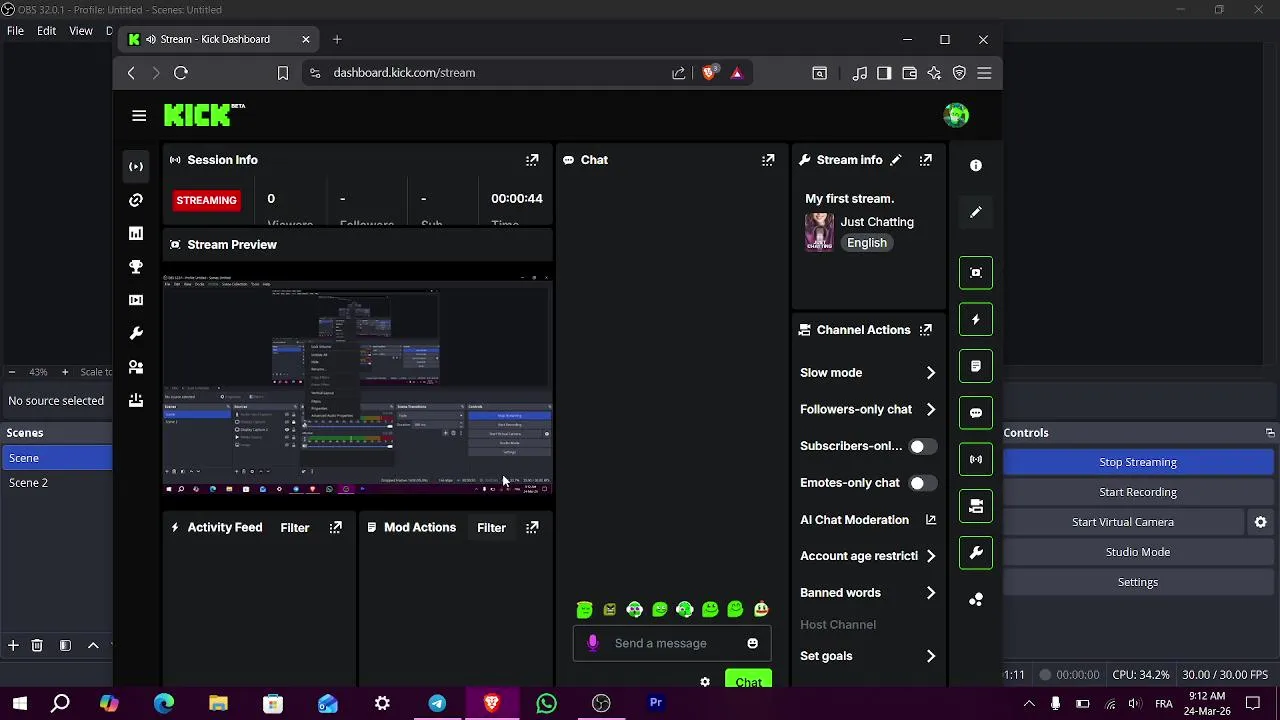
Task: Expand Account age restriction options
Action: click(931, 556)
